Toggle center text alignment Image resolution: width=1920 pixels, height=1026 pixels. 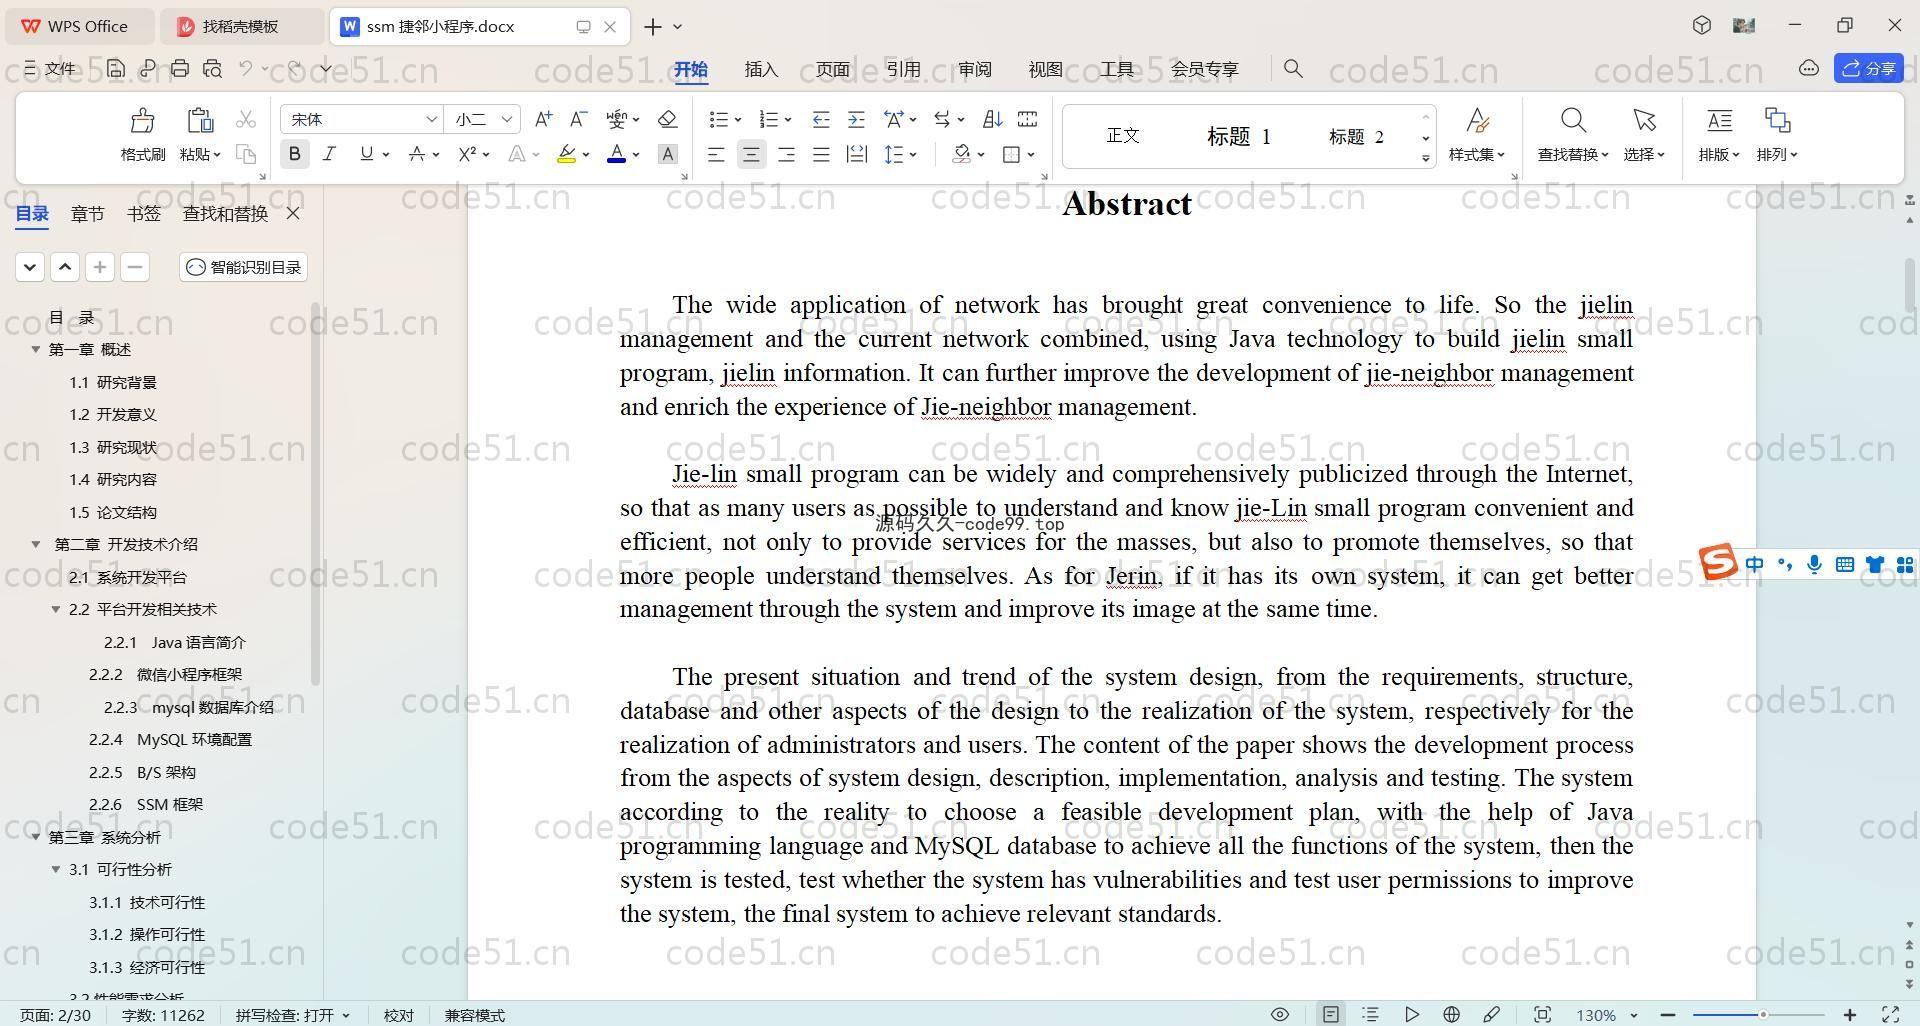751,154
